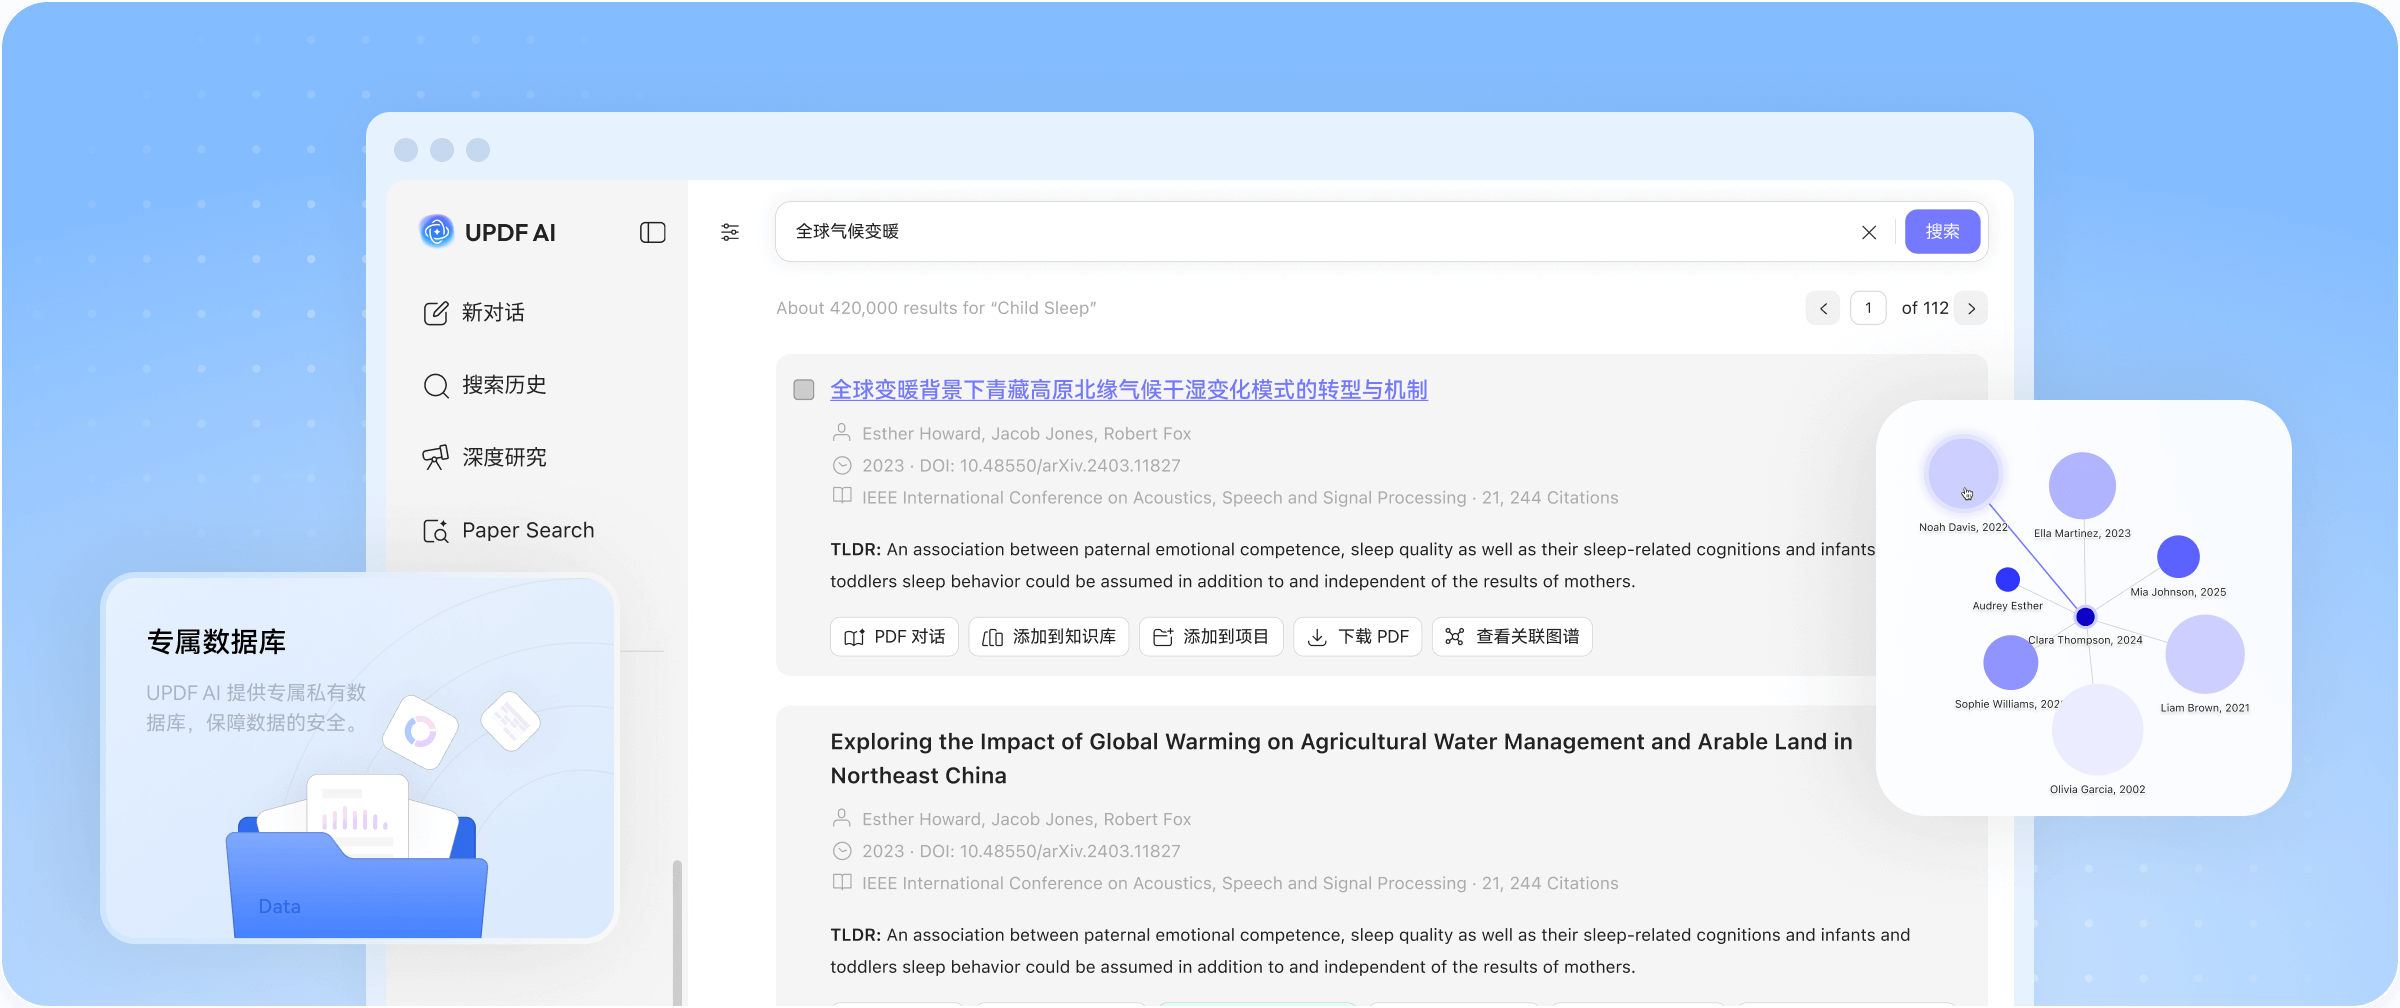Screen dimensions: 2400x1008
Task: Click 查看关联图谱 view relation graph
Action: coord(1511,637)
